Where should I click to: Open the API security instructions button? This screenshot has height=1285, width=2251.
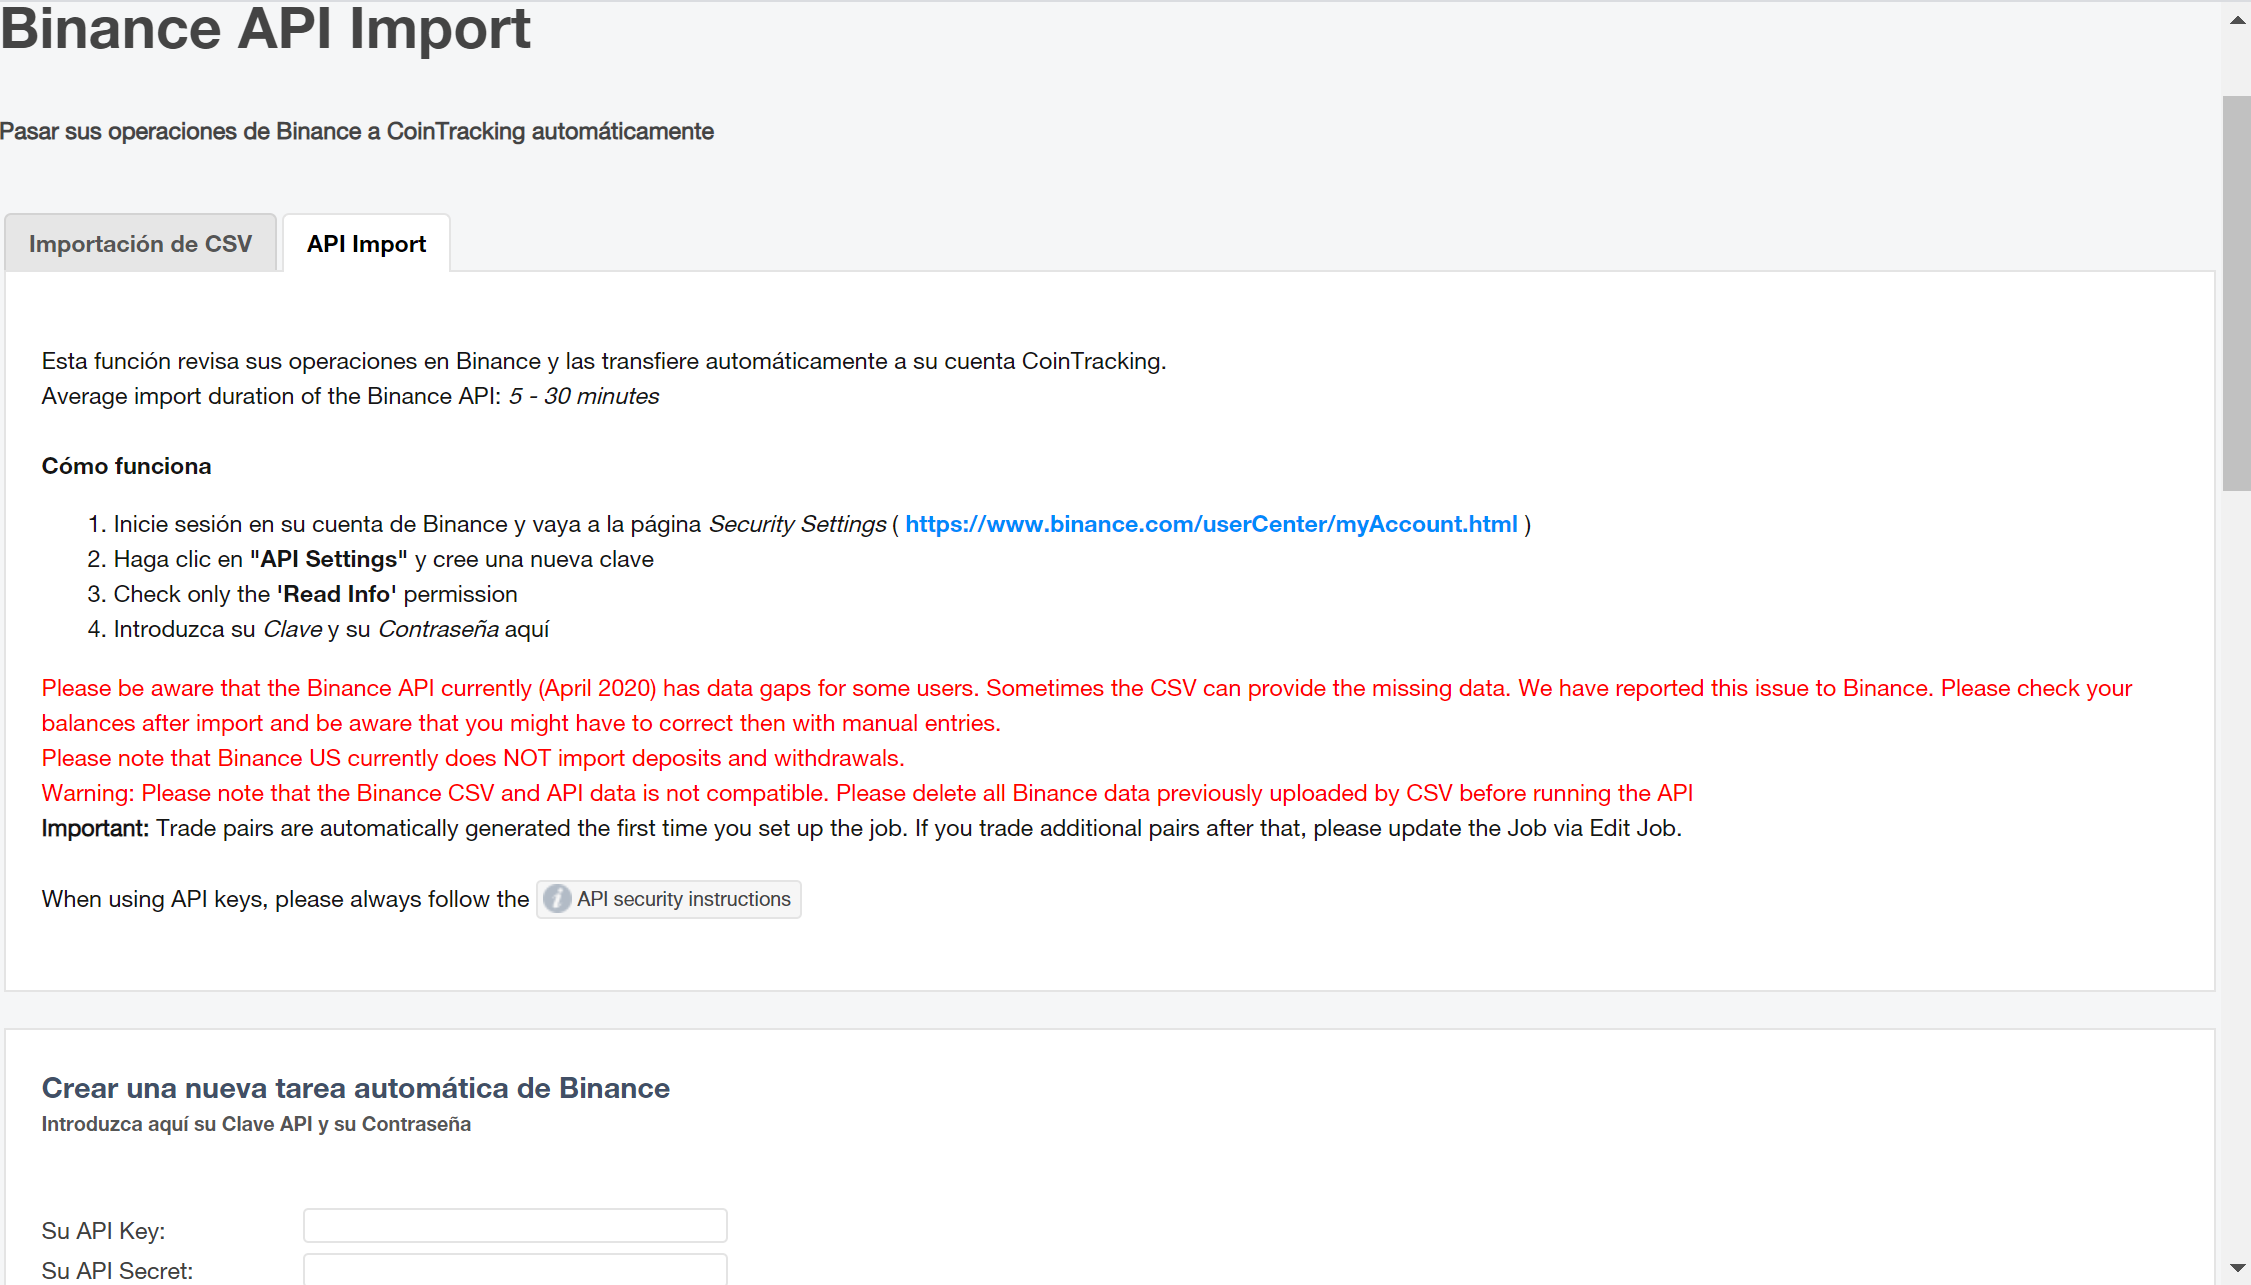(683, 899)
